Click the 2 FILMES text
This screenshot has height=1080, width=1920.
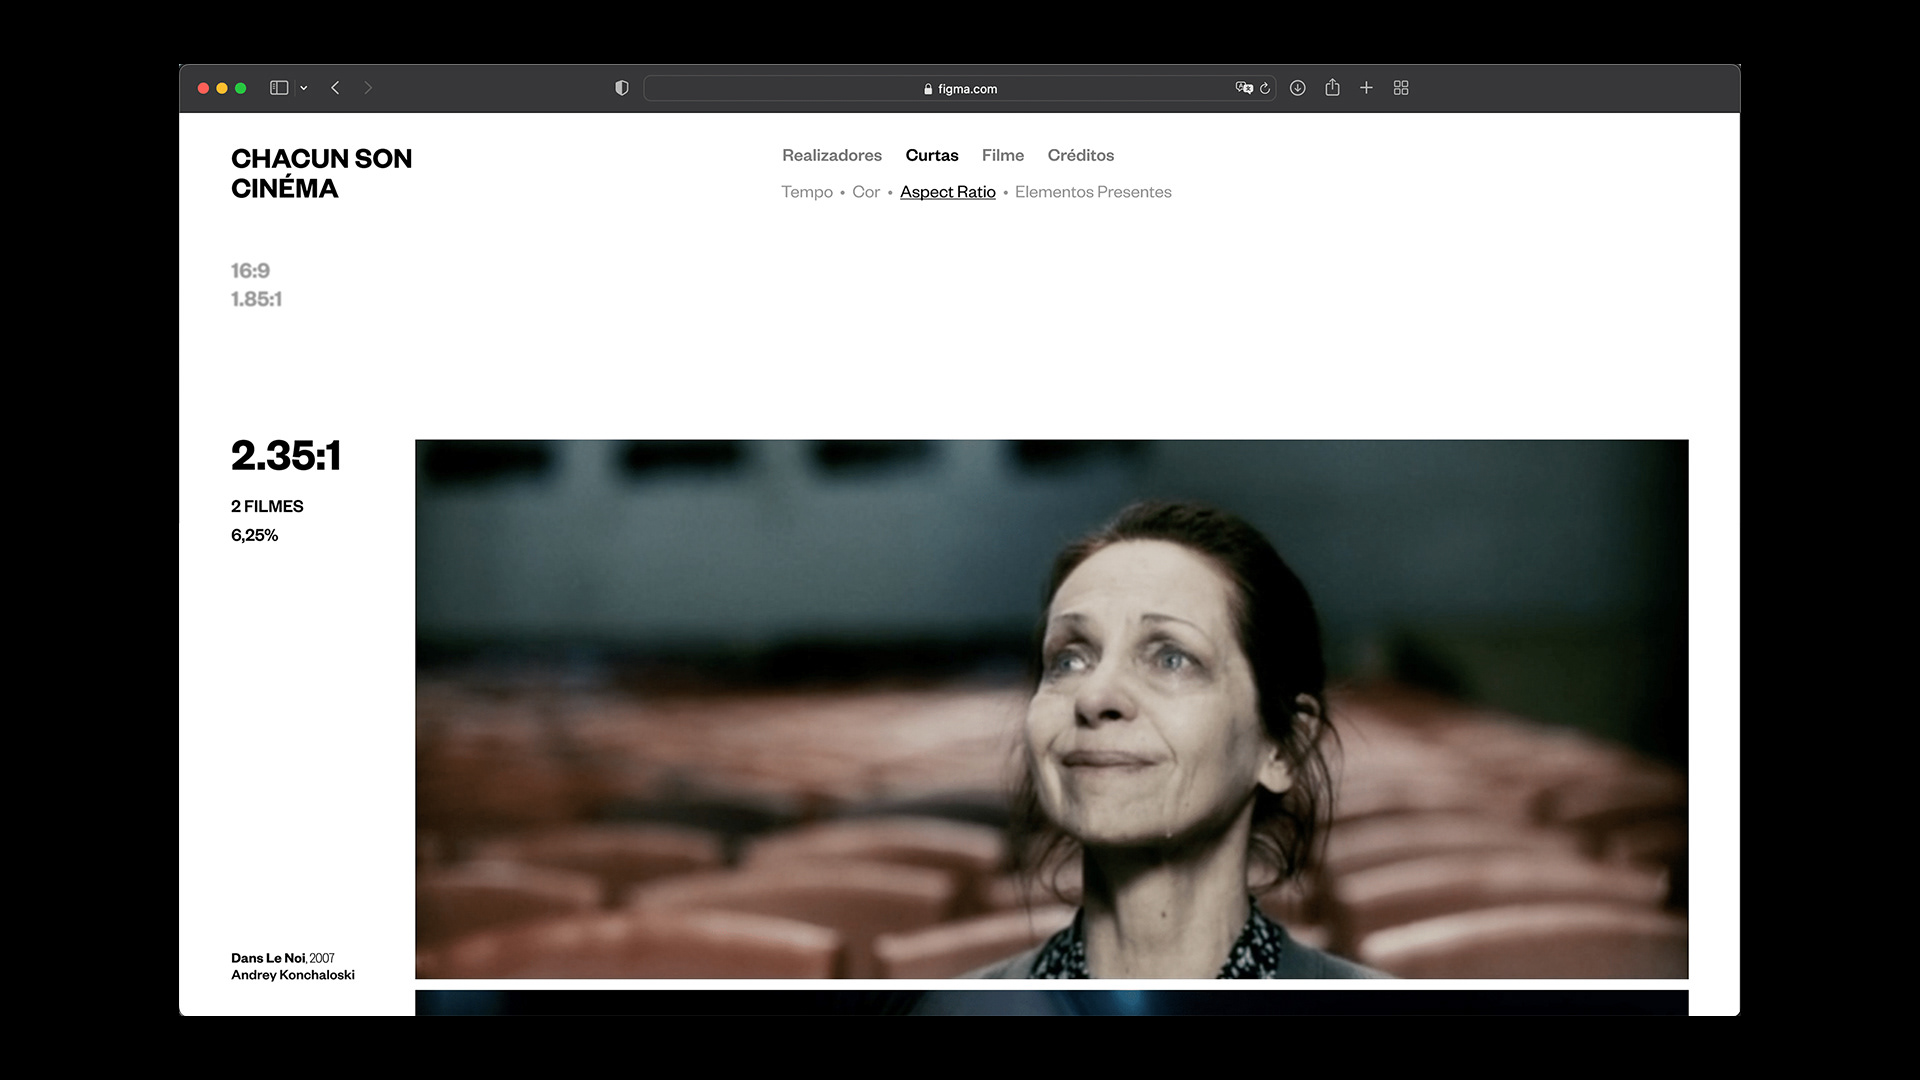pos(267,506)
